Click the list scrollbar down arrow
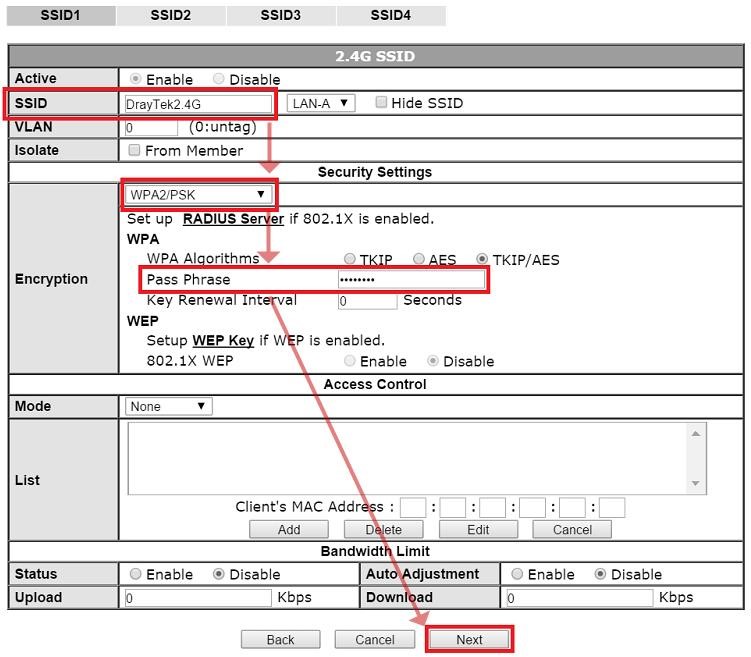 pyautogui.click(x=696, y=484)
